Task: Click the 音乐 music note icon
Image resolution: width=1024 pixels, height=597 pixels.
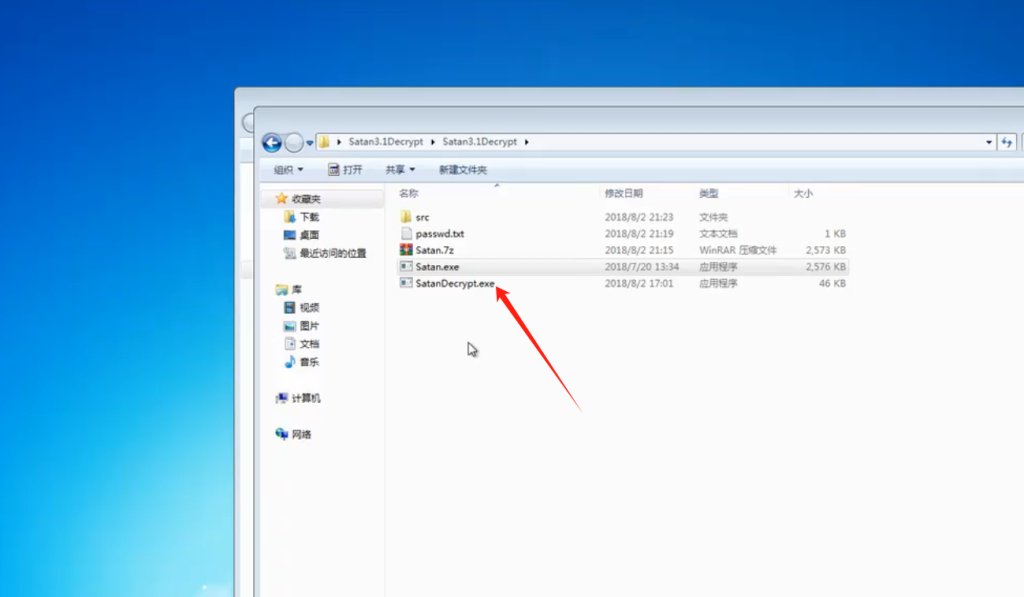Action: 289,362
